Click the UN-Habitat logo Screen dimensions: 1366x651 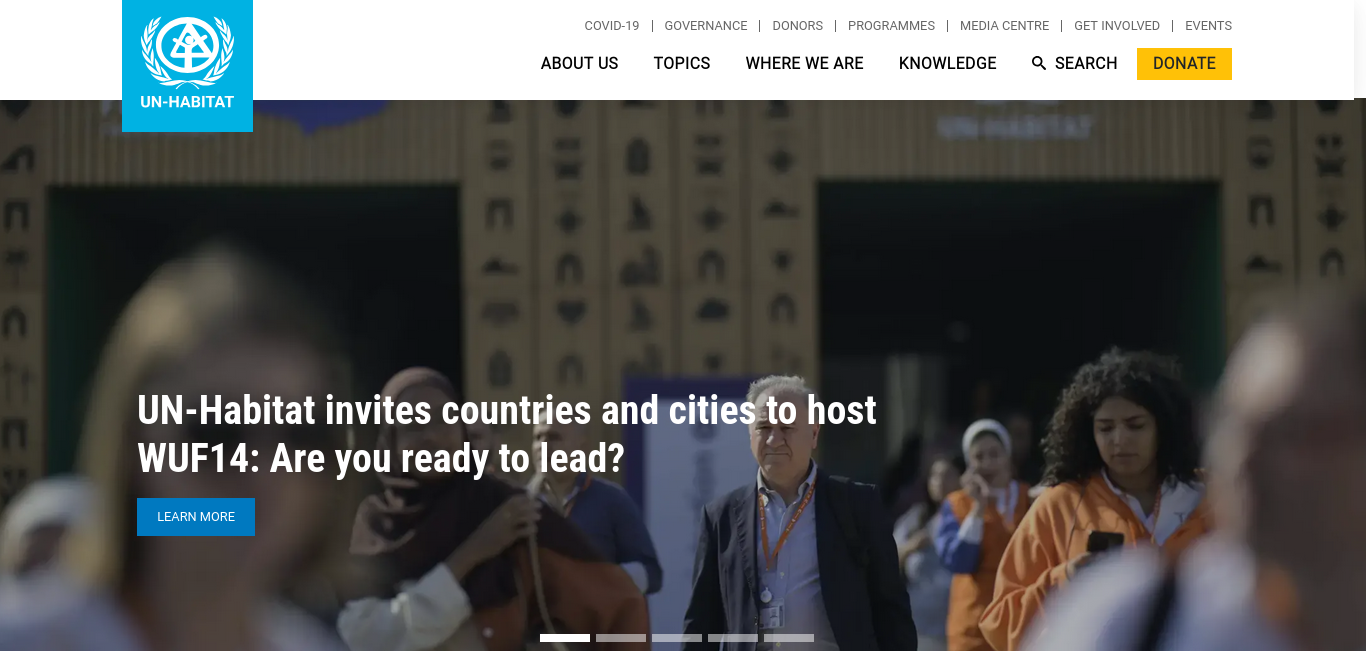click(x=187, y=66)
